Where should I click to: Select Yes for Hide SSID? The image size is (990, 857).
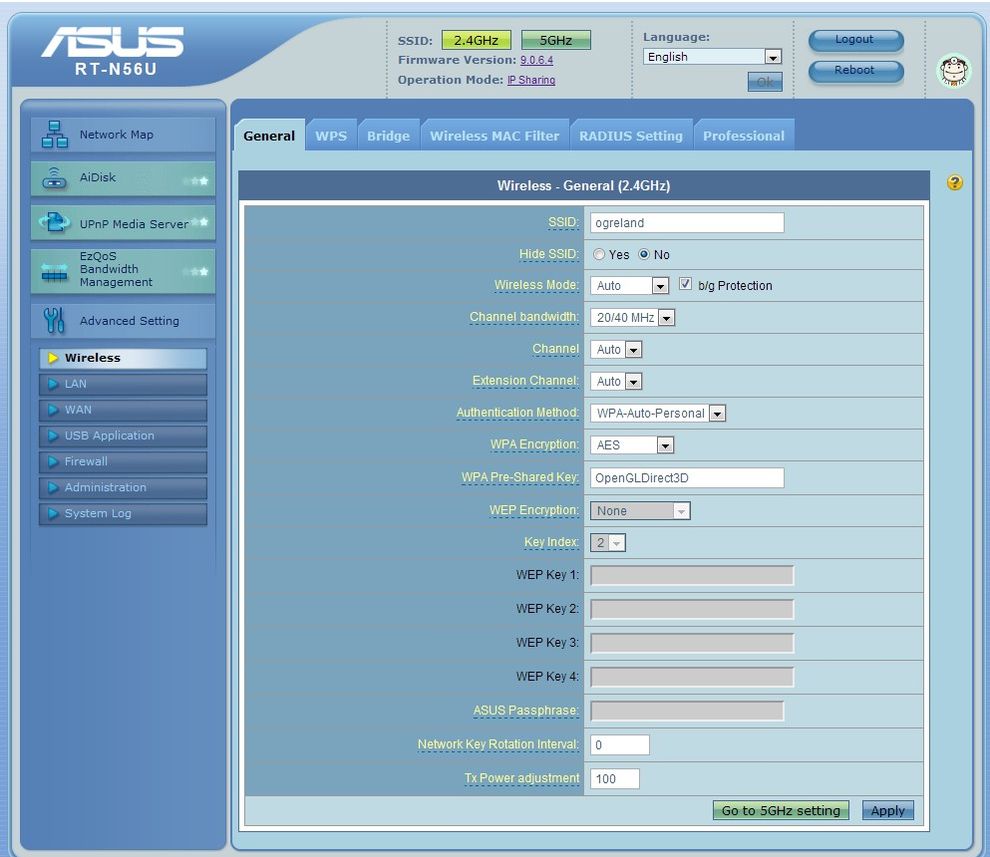pyautogui.click(x=599, y=255)
